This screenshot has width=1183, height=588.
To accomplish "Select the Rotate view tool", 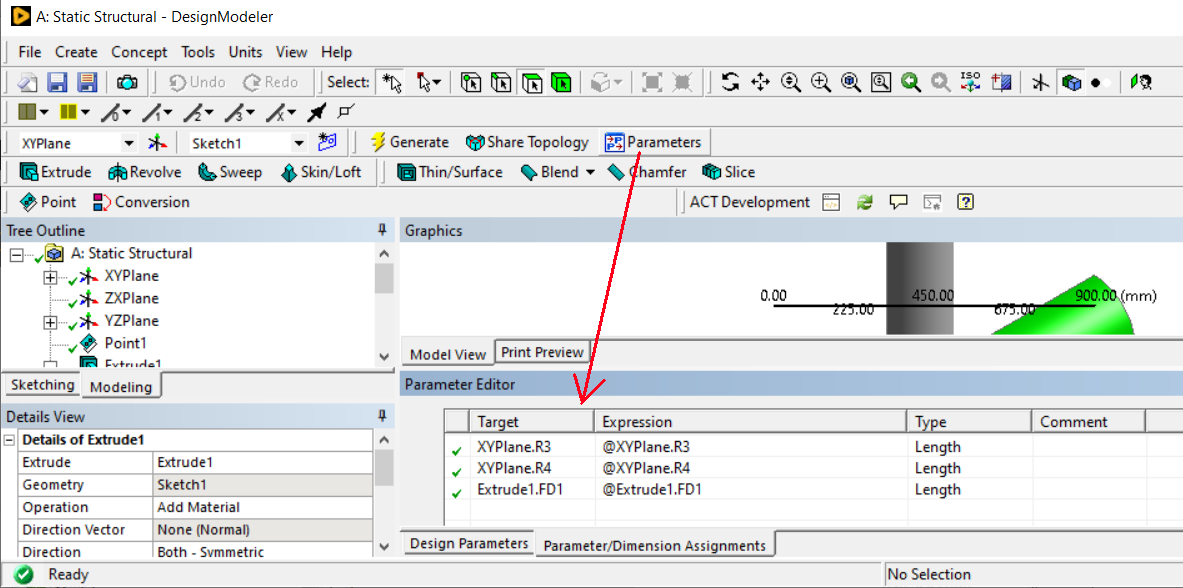I will [730, 82].
